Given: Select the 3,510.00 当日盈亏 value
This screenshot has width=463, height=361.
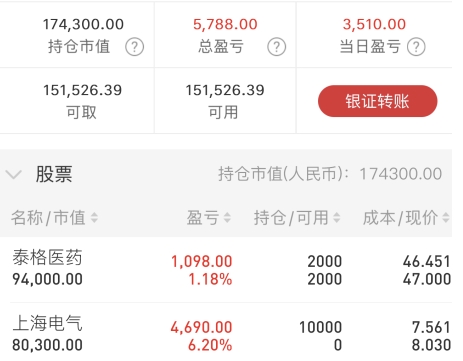Looking at the screenshot, I should [x=374, y=24].
